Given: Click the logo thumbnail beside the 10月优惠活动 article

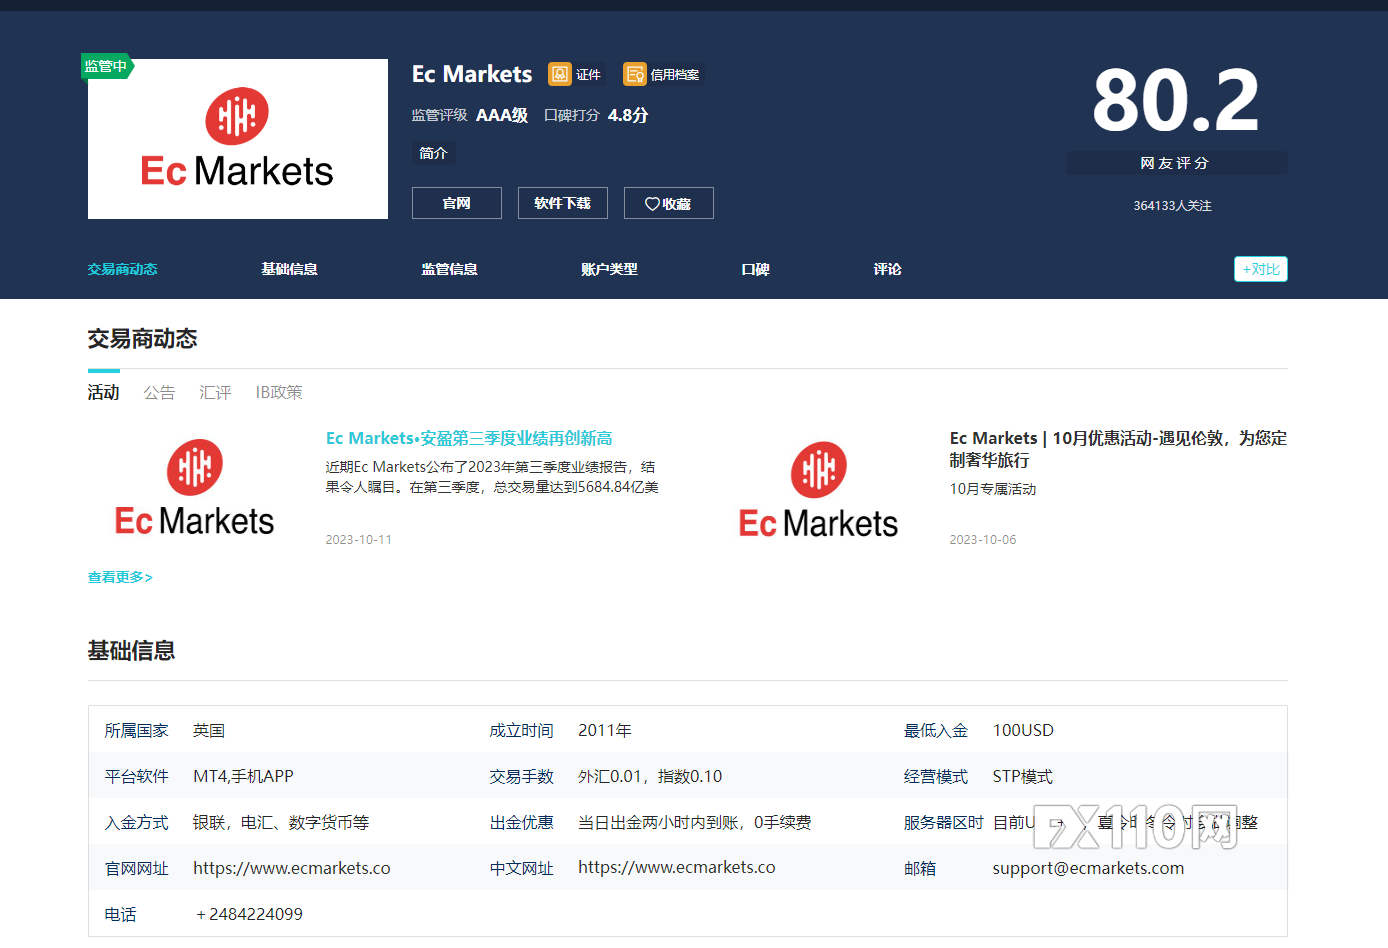Looking at the screenshot, I should click(x=819, y=491).
